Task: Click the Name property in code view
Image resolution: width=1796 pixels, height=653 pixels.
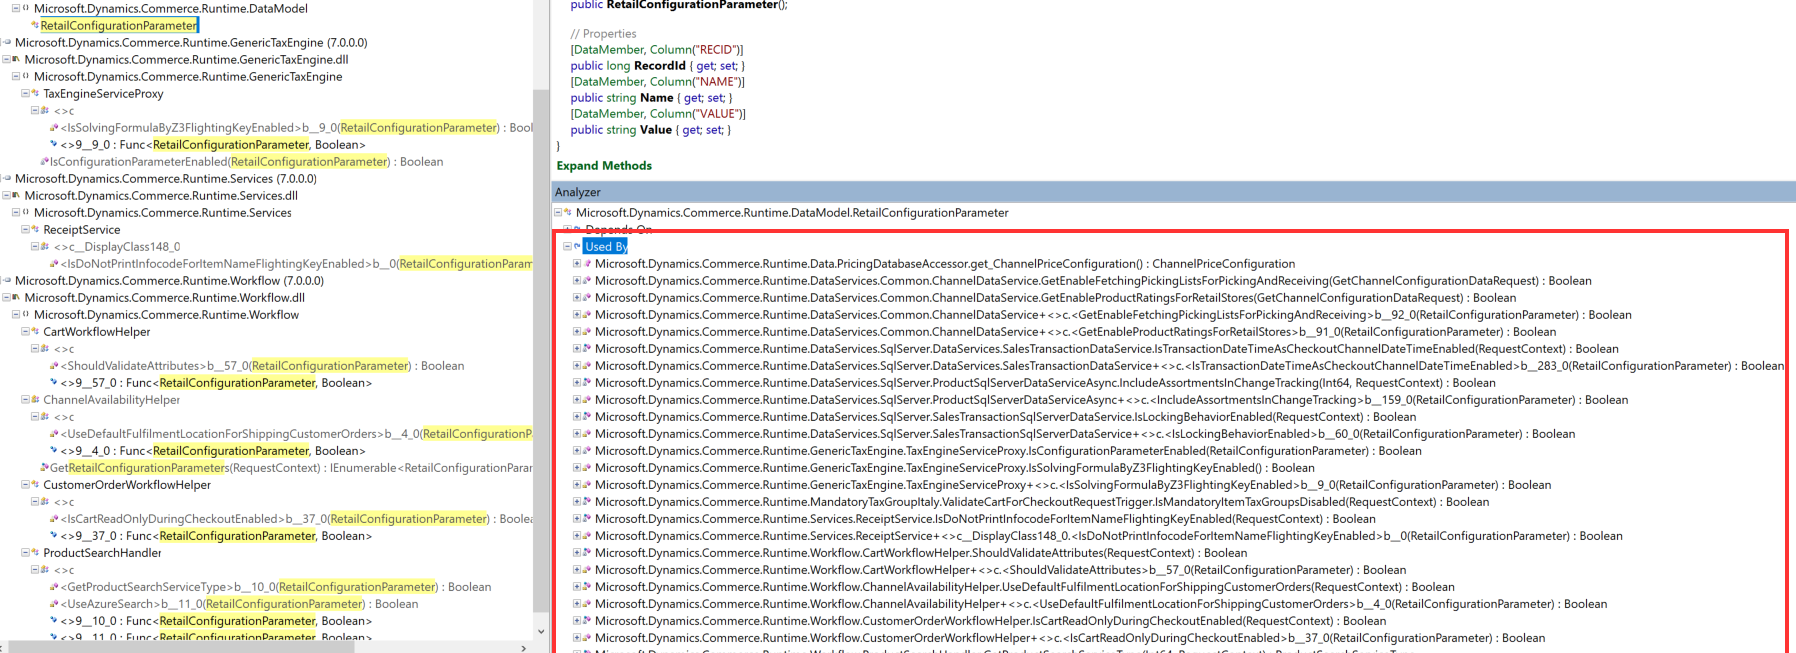Action: 656,98
